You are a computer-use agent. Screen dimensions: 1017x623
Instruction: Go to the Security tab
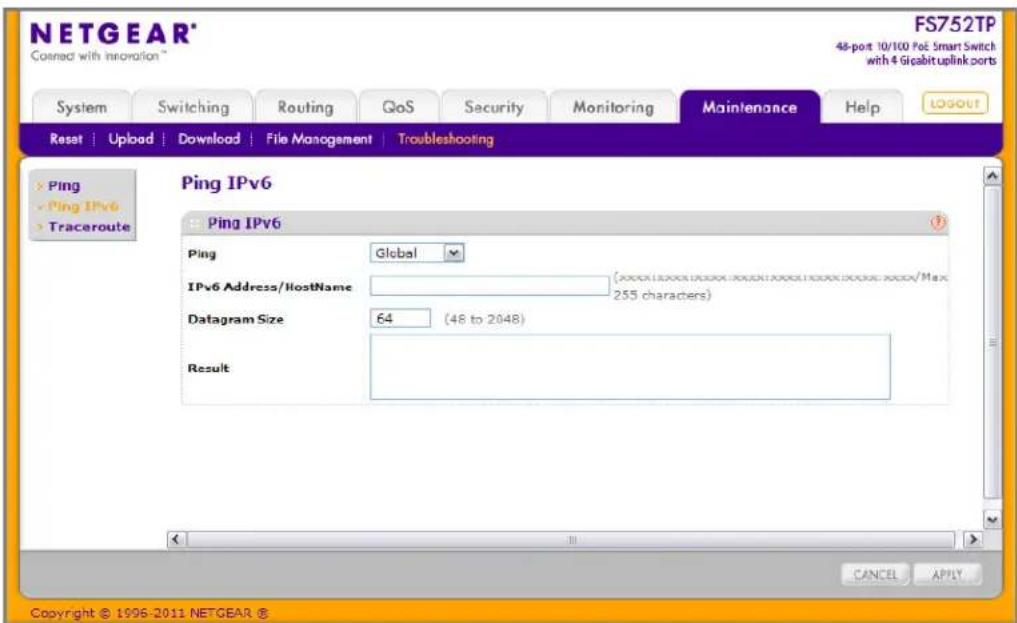pyautogui.click(x=494, y=107)
